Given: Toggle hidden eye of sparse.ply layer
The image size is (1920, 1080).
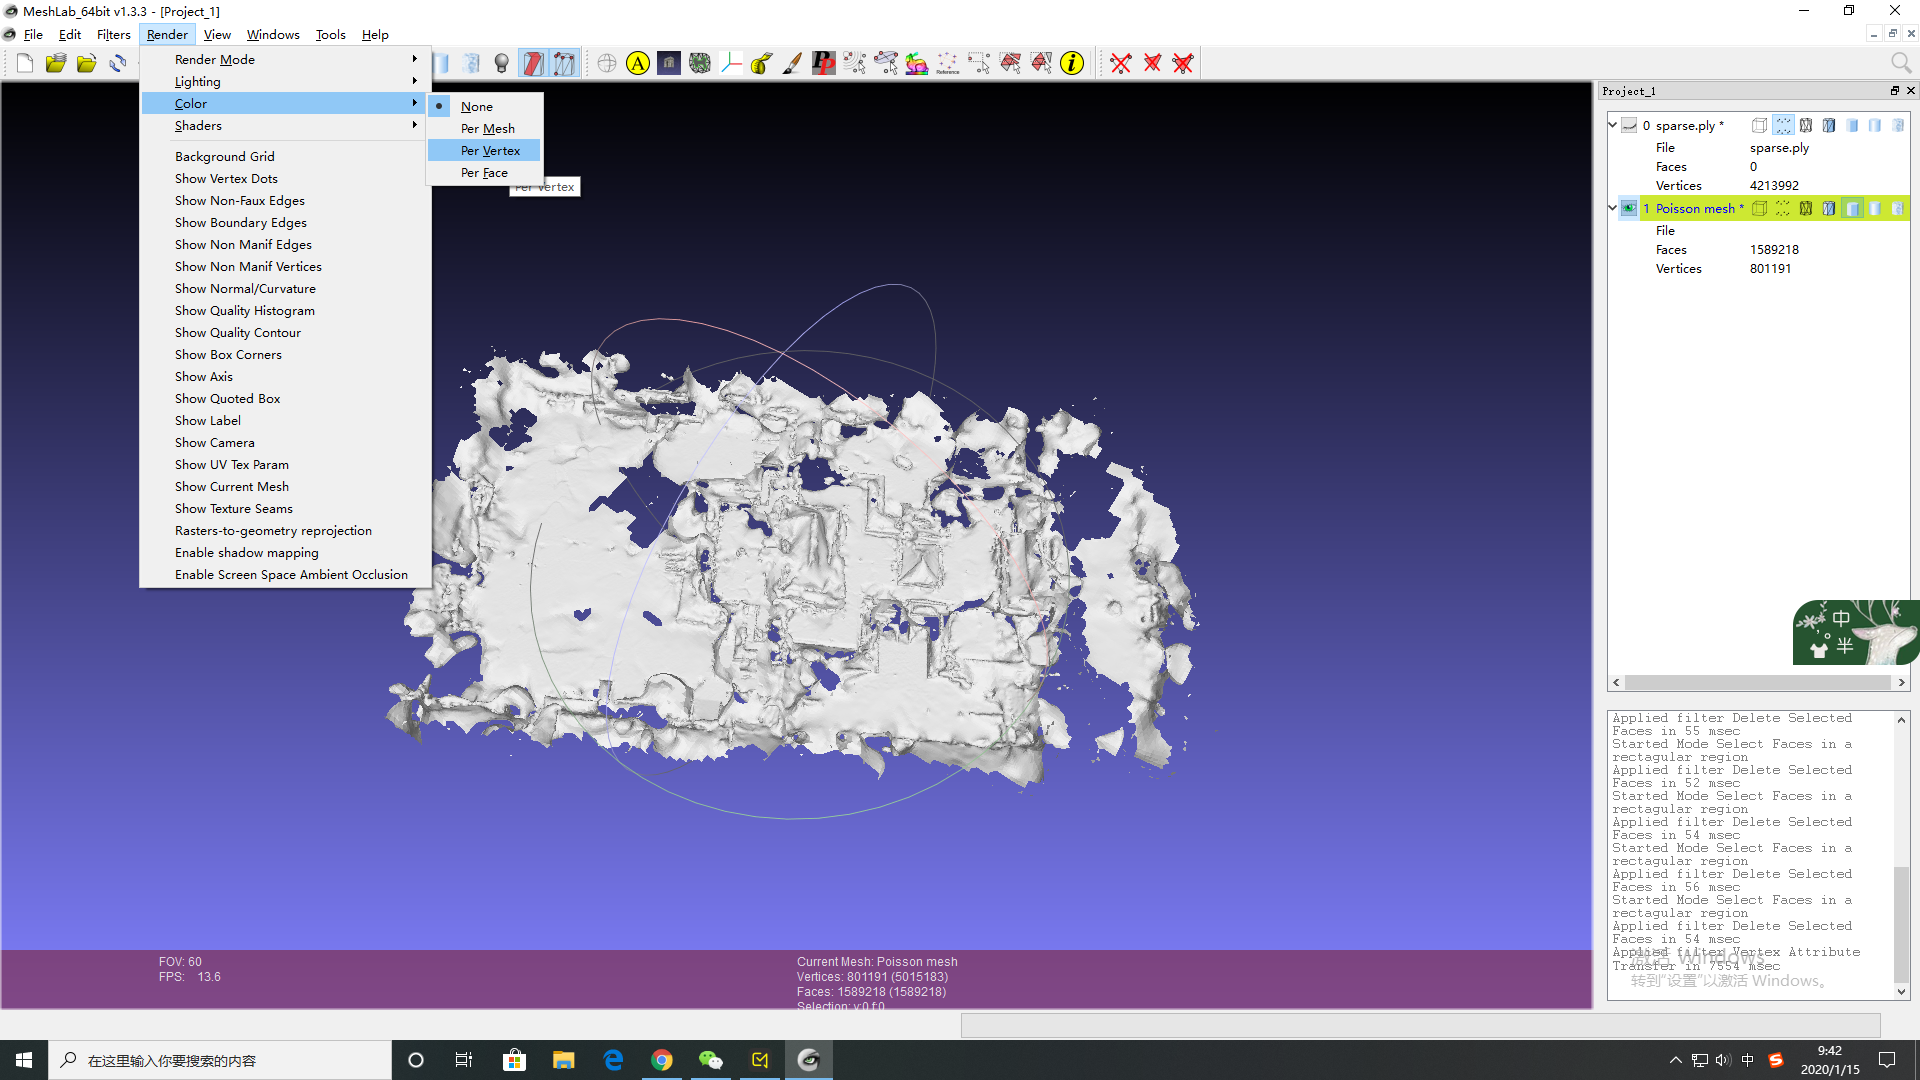Looking at the screenshot, I should click(x=1629, y=125).
